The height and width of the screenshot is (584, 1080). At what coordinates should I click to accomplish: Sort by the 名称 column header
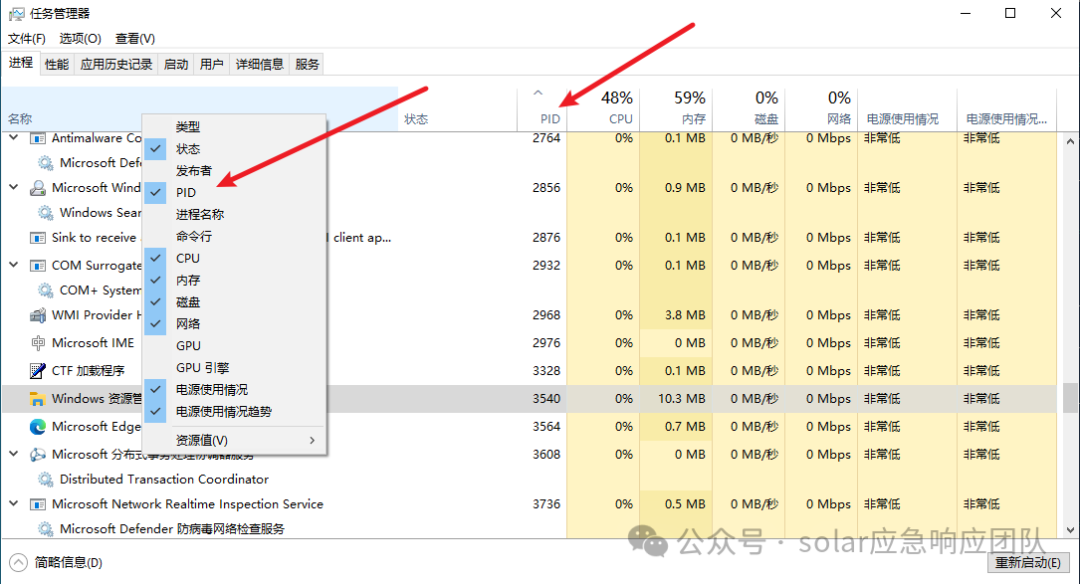200,109
